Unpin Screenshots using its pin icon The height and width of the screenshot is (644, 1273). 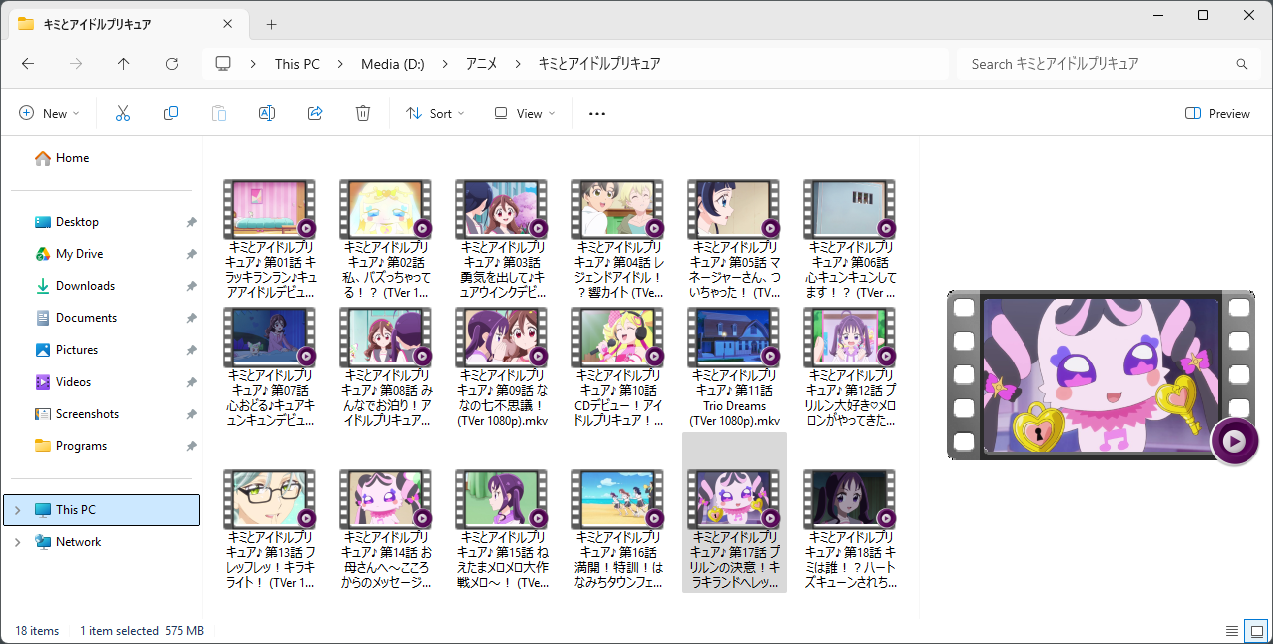191,414
